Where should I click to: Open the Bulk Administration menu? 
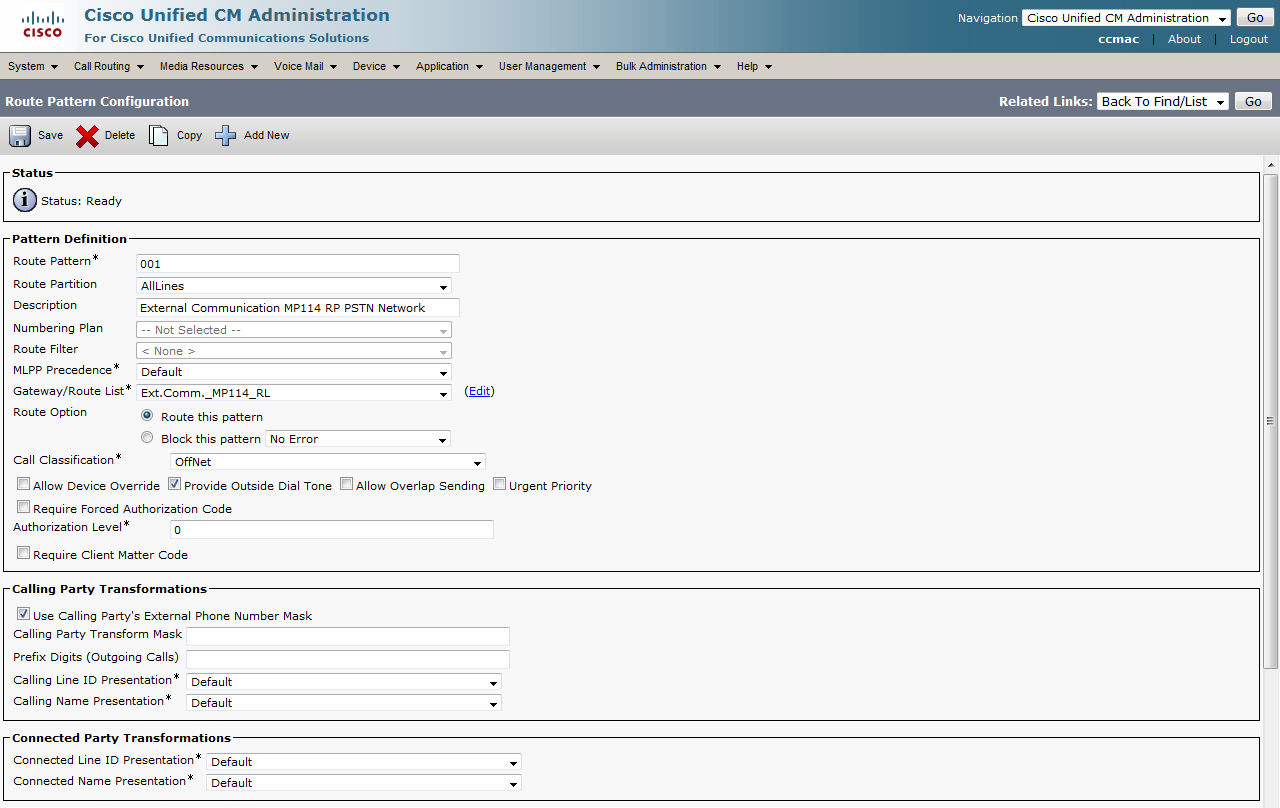tap(667, 67)
